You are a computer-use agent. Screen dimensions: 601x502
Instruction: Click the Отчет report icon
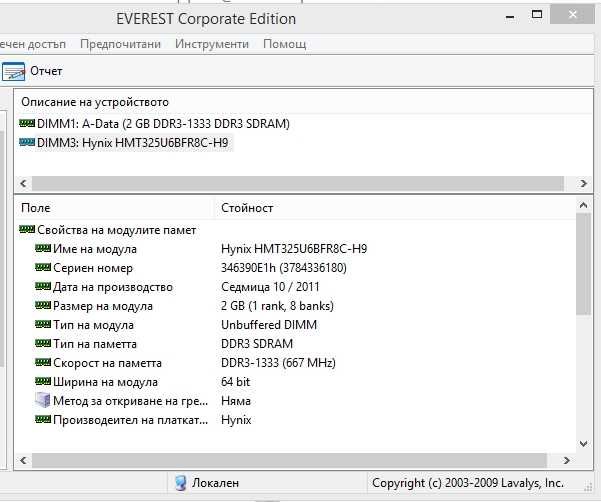tap(13, 72)
